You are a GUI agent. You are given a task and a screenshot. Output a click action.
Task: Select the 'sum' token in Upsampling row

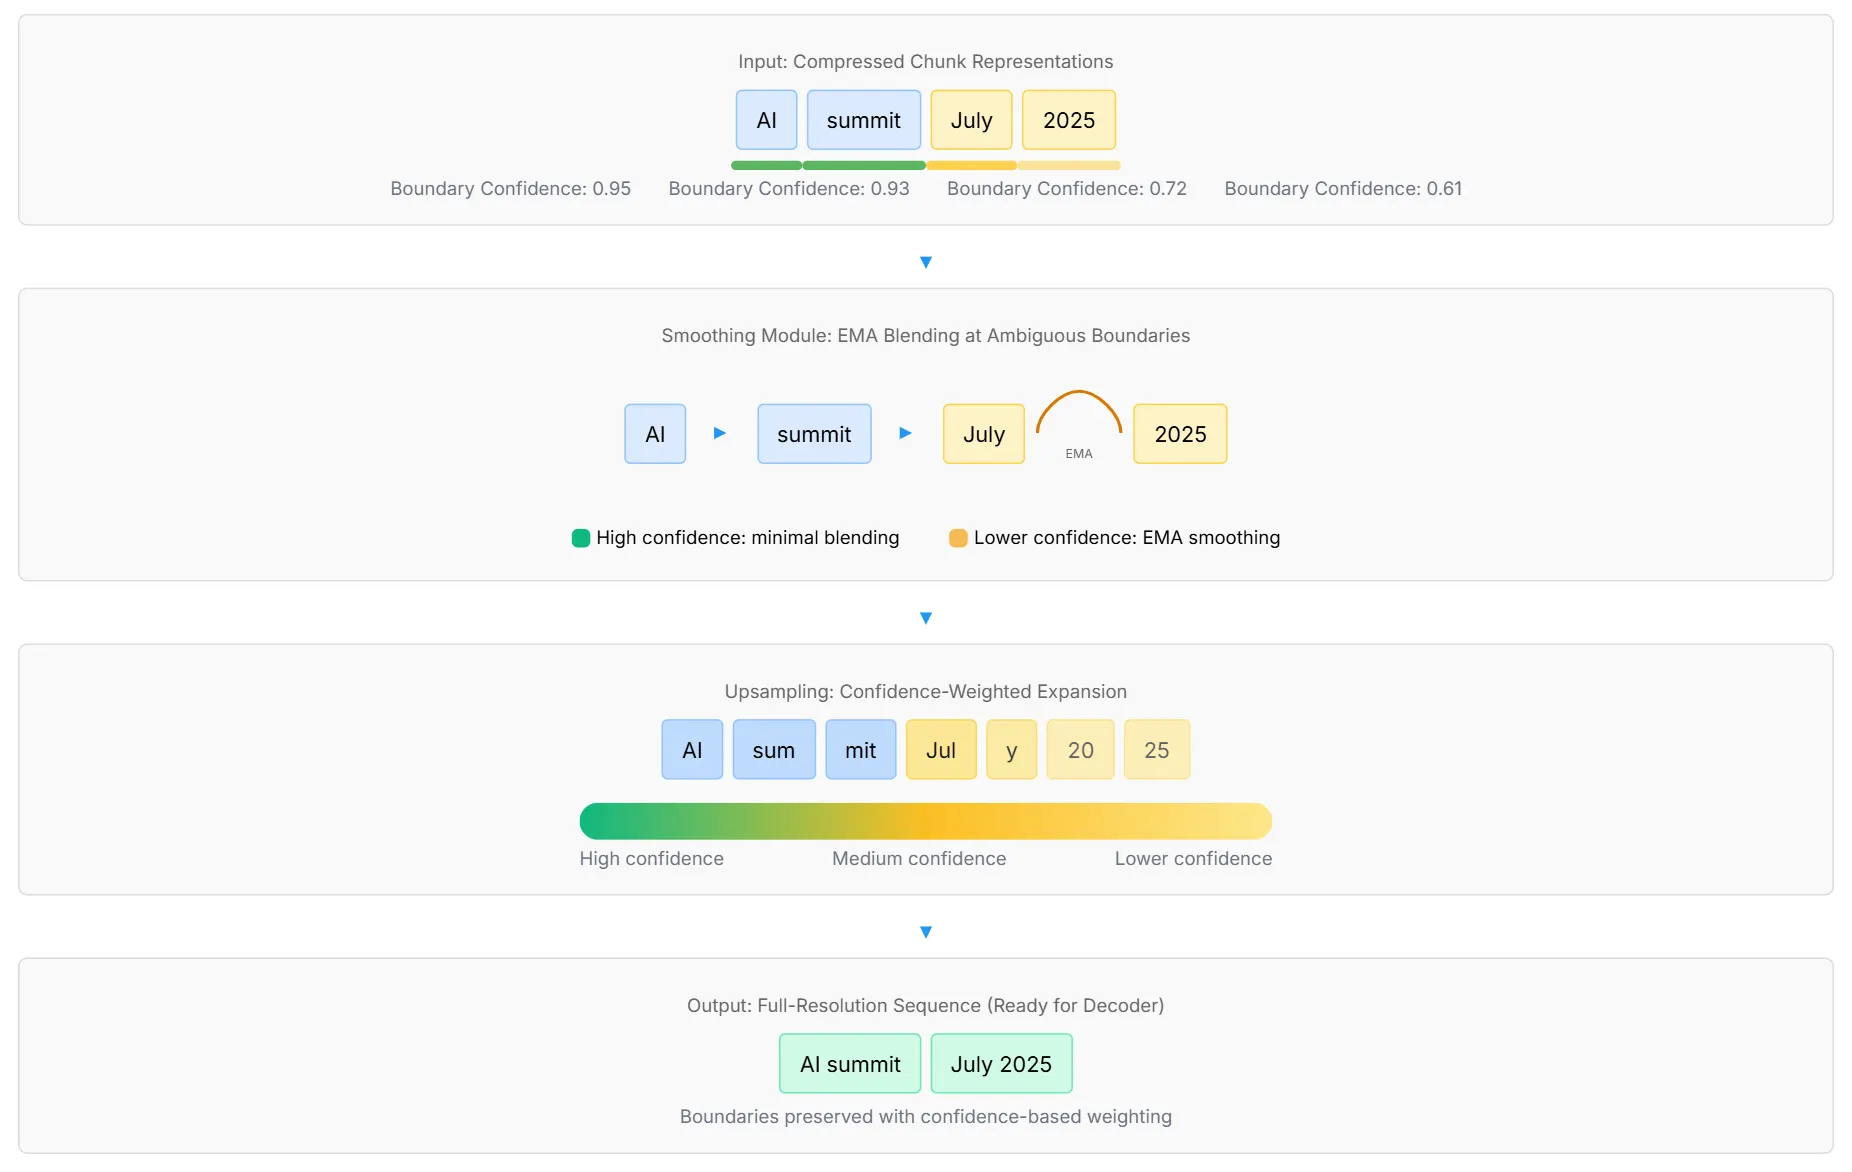coord(773,750)
